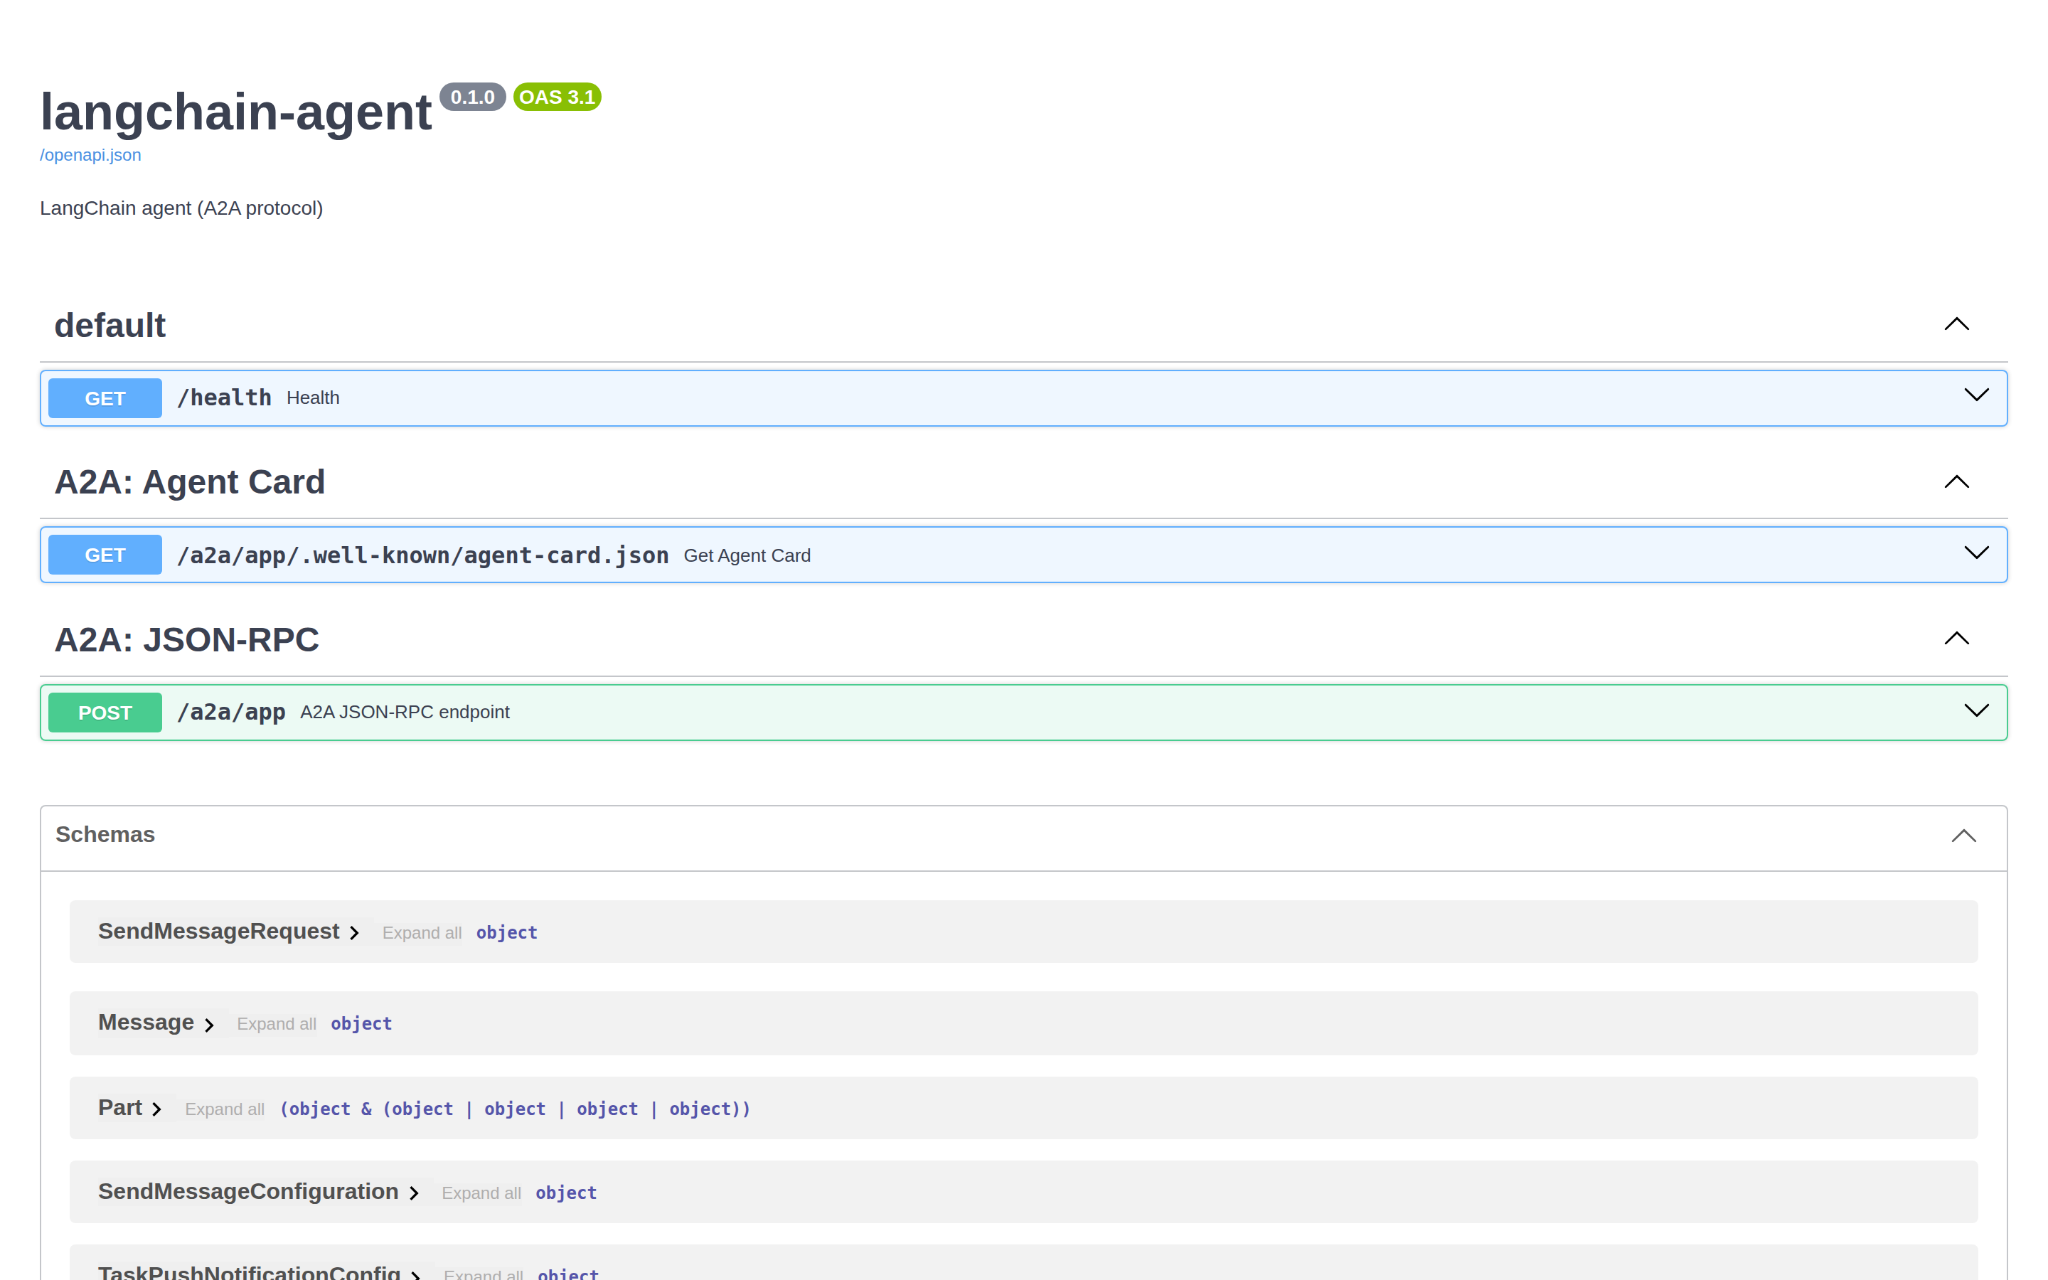The width and height of the screenshot is (2048, 1280).
Task: Click Expand all for SendMessageRequest
Action: tap(422, 933)
